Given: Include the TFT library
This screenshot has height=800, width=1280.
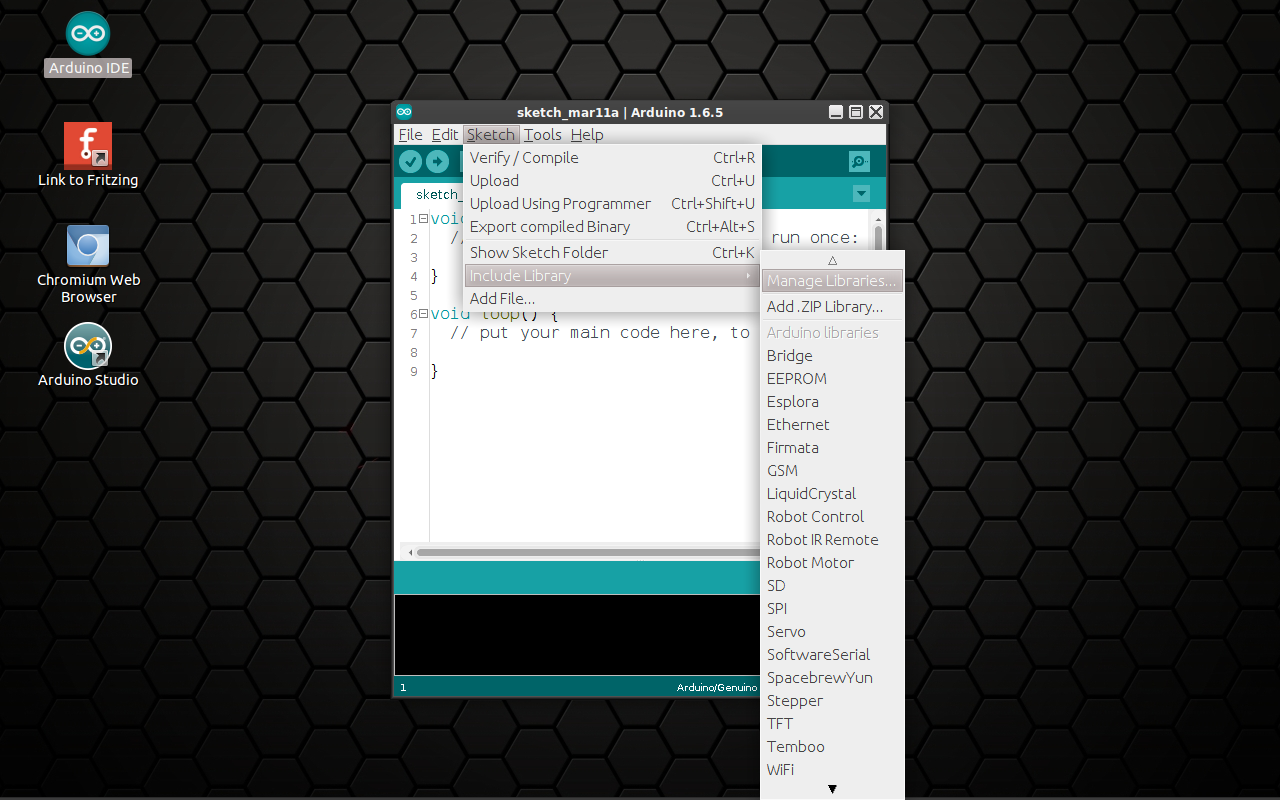Looking at the screenshot, I should (832, 724).
